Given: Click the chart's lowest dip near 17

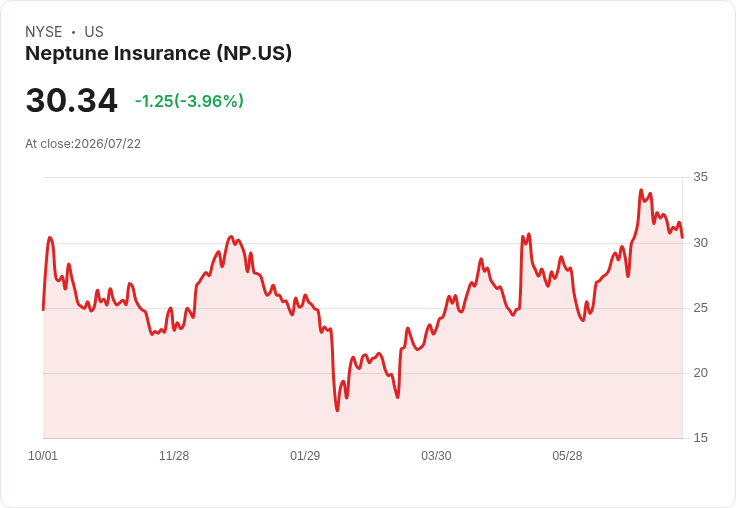Looking at the screenshot, I should (337, 410).
